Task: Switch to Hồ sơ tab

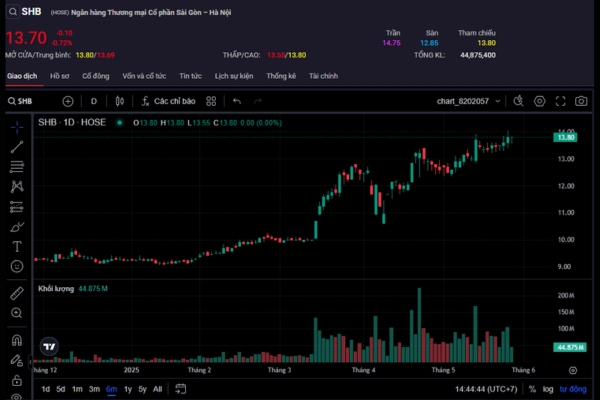Action: [x=60, y=76]
